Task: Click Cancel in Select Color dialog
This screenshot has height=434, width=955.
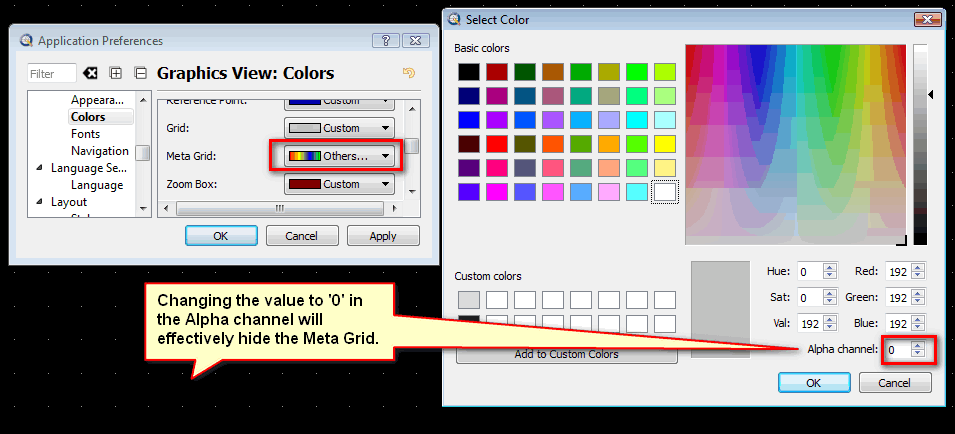Action: pyautogui.click(x=895, y=383)
